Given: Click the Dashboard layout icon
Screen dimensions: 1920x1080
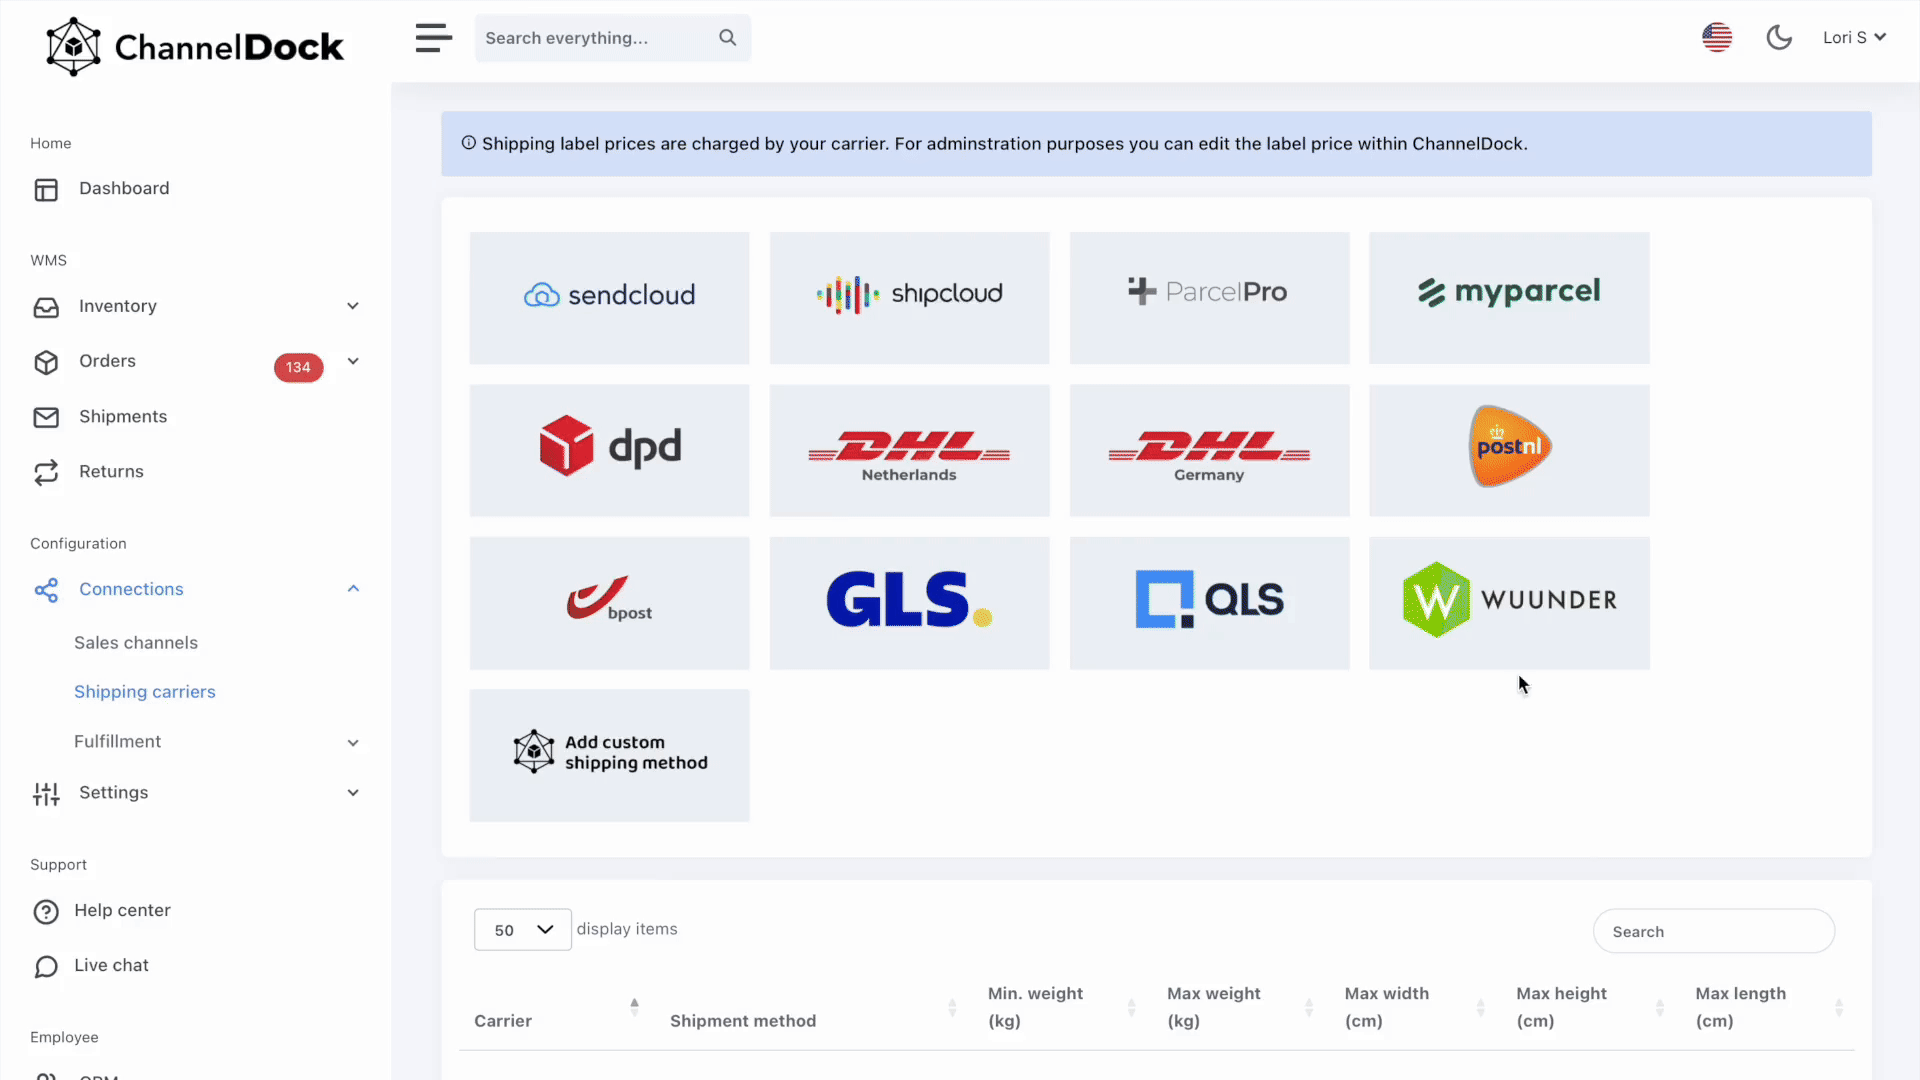Looking at the screenshot, I should 46,190.
